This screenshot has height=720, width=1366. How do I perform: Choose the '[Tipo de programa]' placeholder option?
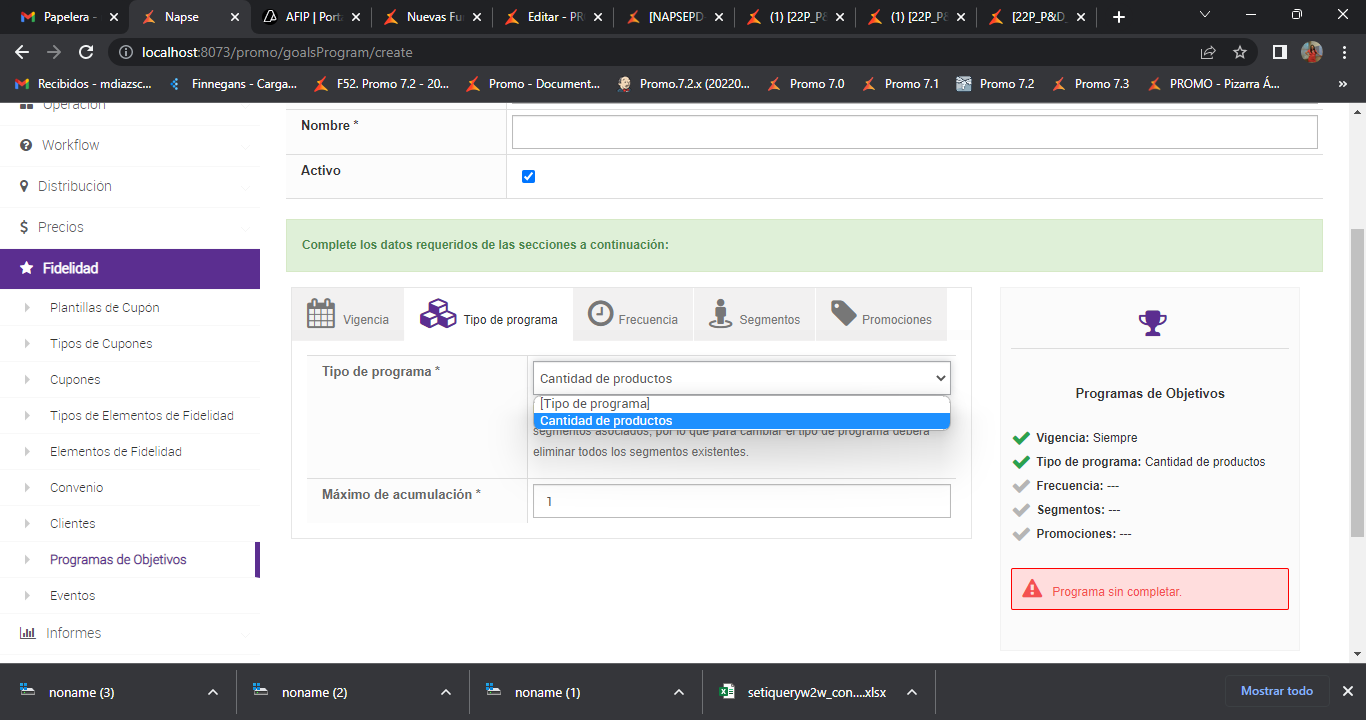pos(741,404)
